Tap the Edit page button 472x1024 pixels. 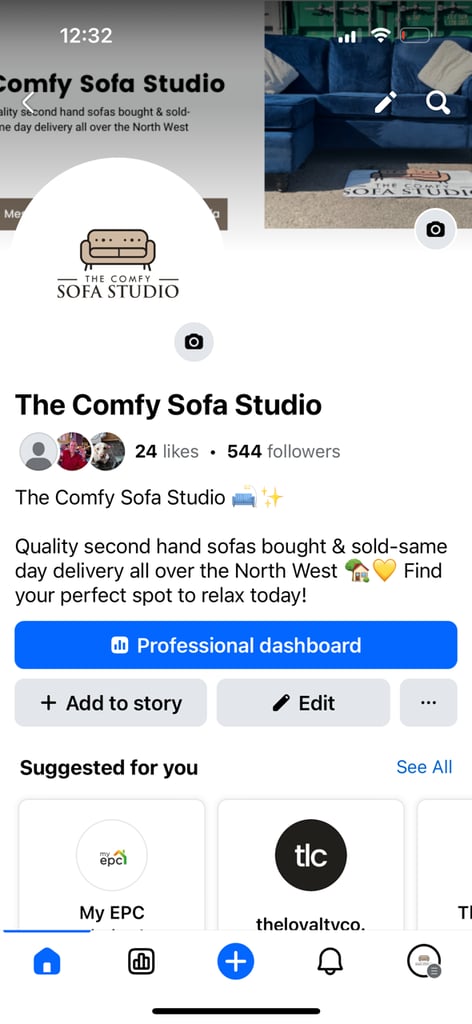[304, 703]
